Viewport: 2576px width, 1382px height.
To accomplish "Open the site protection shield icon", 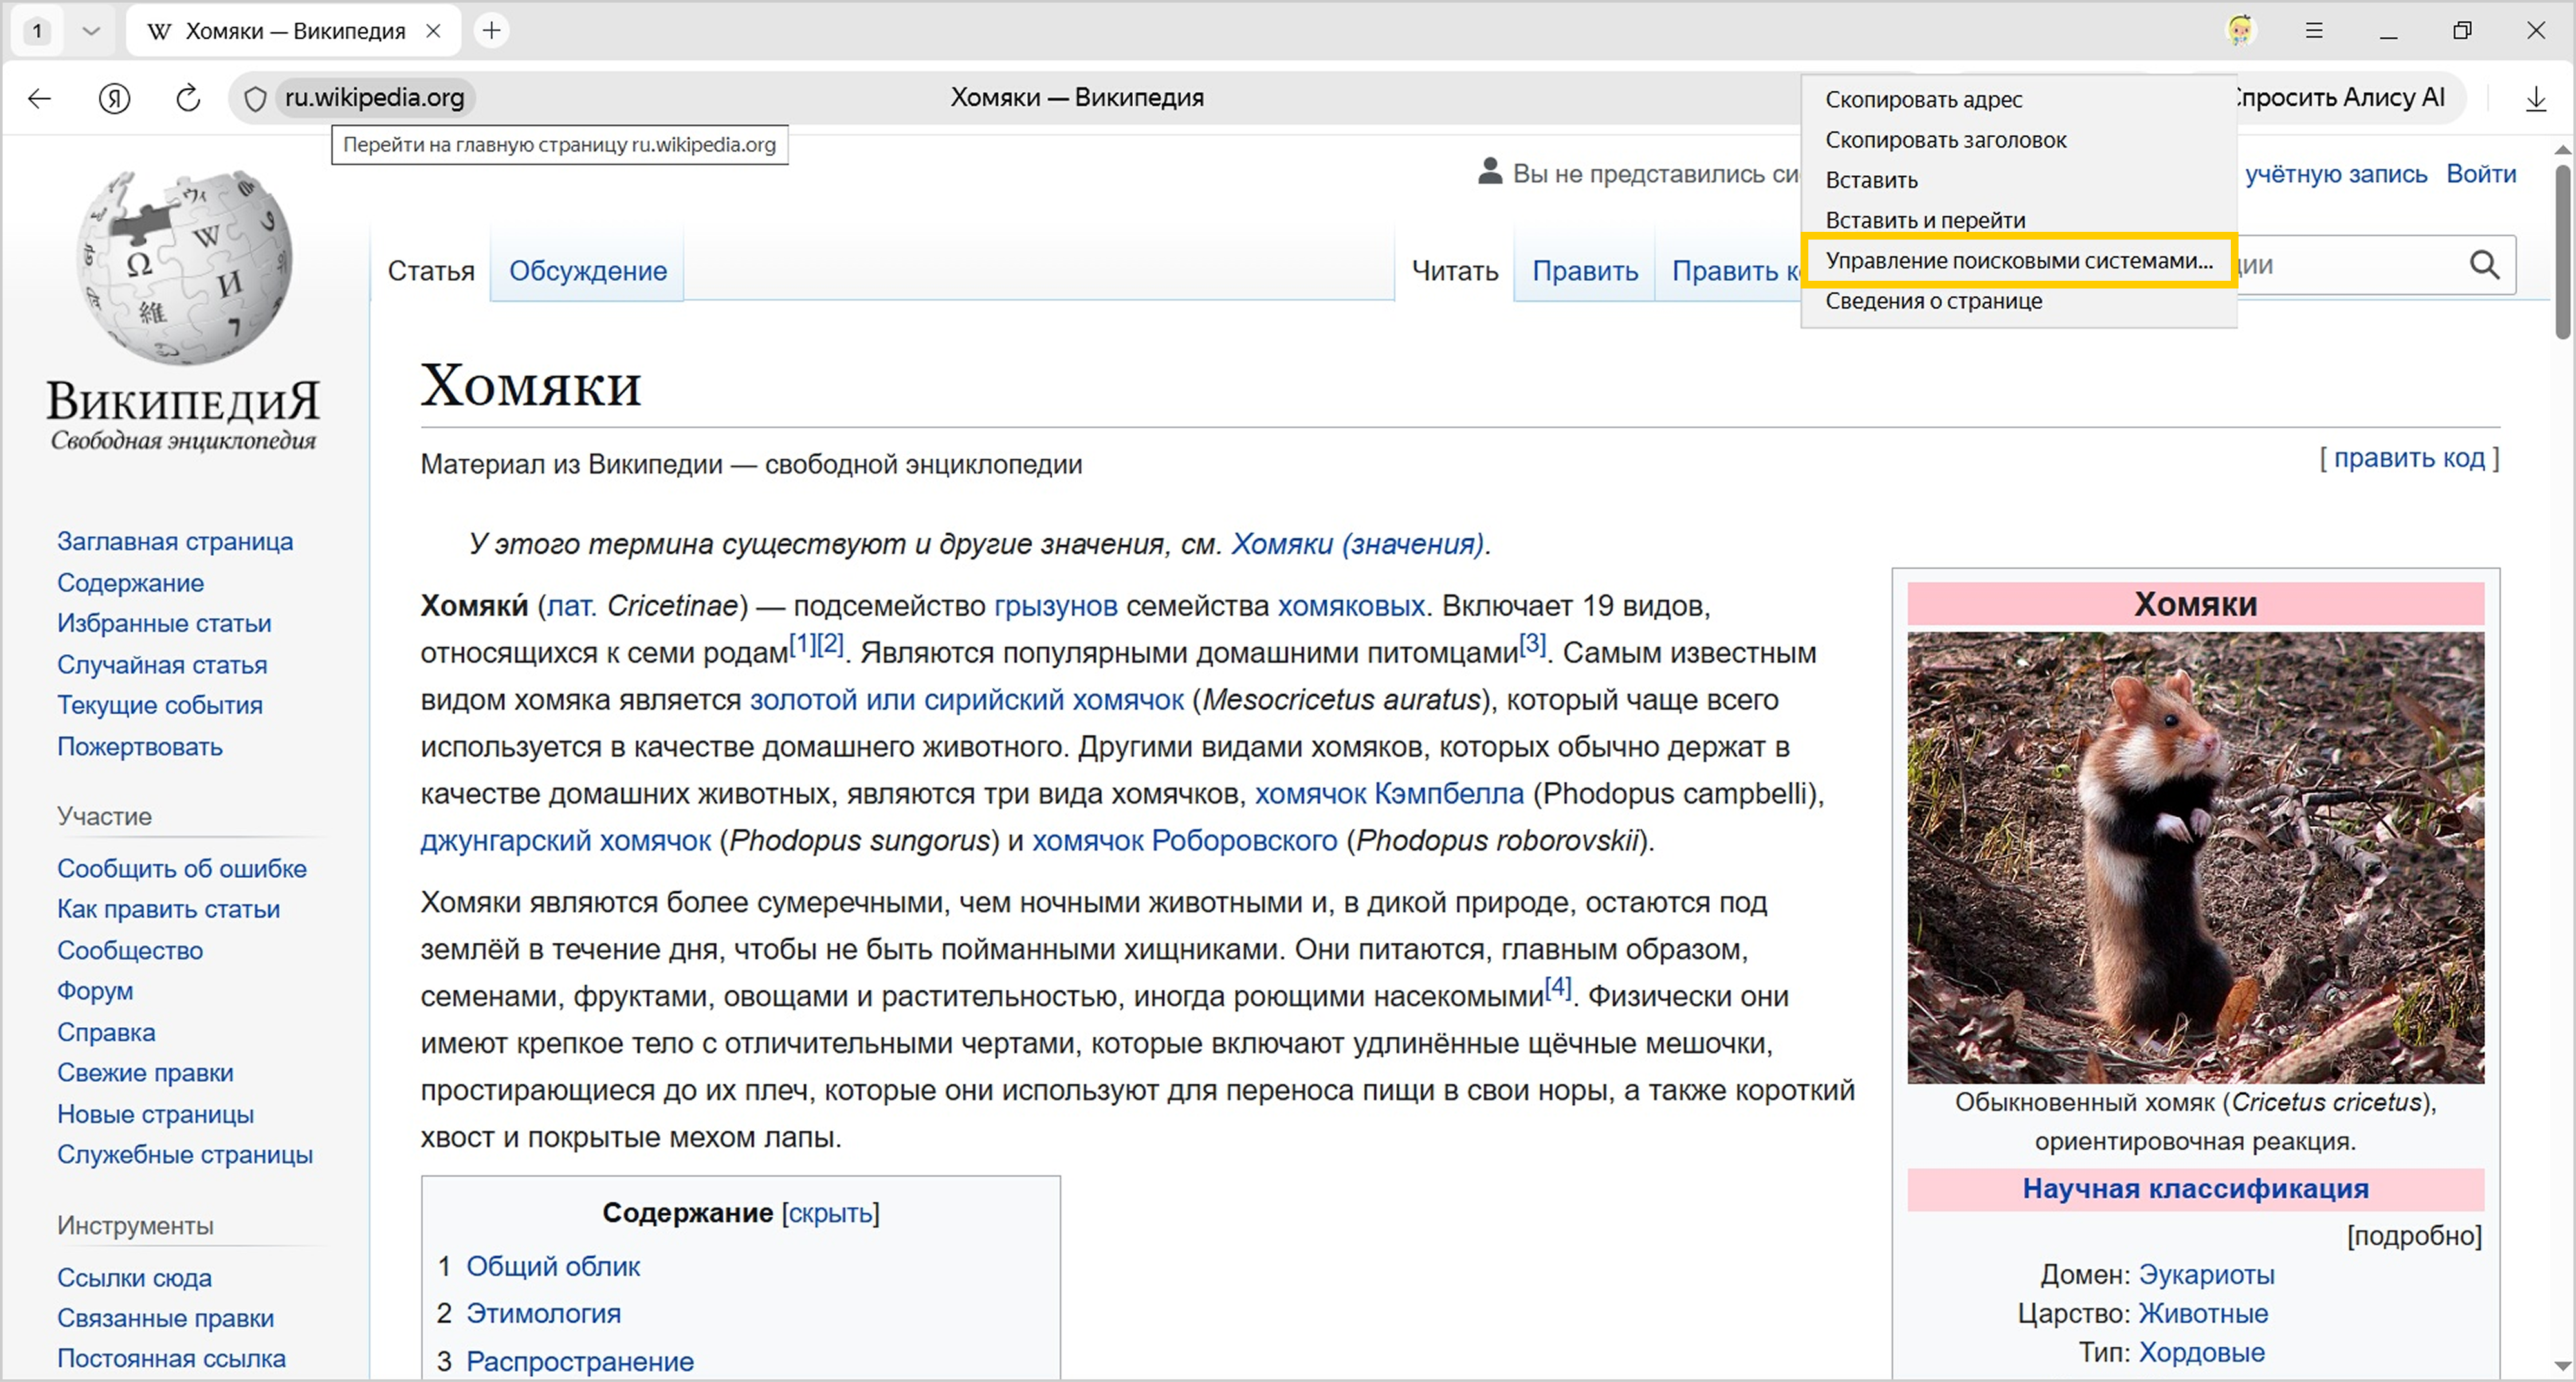I will point(256,98).
